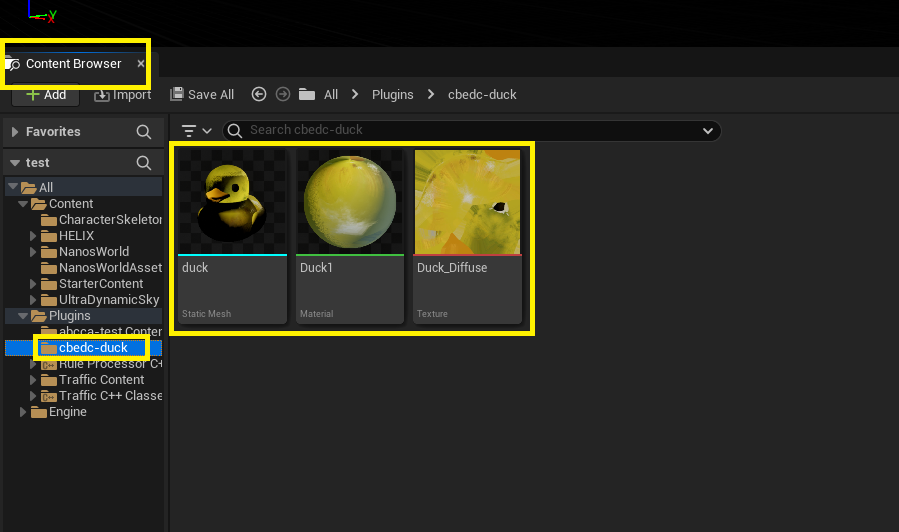Expand the Favorites section

(15, 132)
